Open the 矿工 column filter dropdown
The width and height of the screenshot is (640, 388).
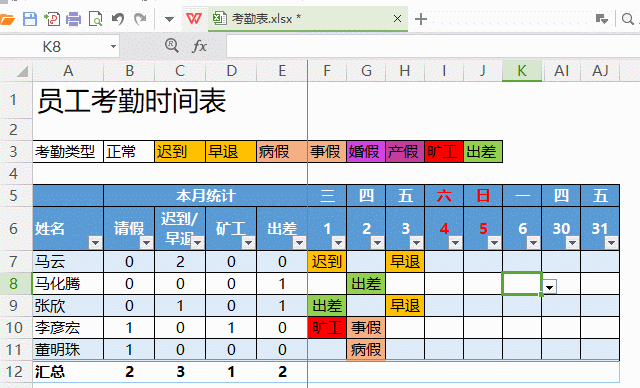248,243
